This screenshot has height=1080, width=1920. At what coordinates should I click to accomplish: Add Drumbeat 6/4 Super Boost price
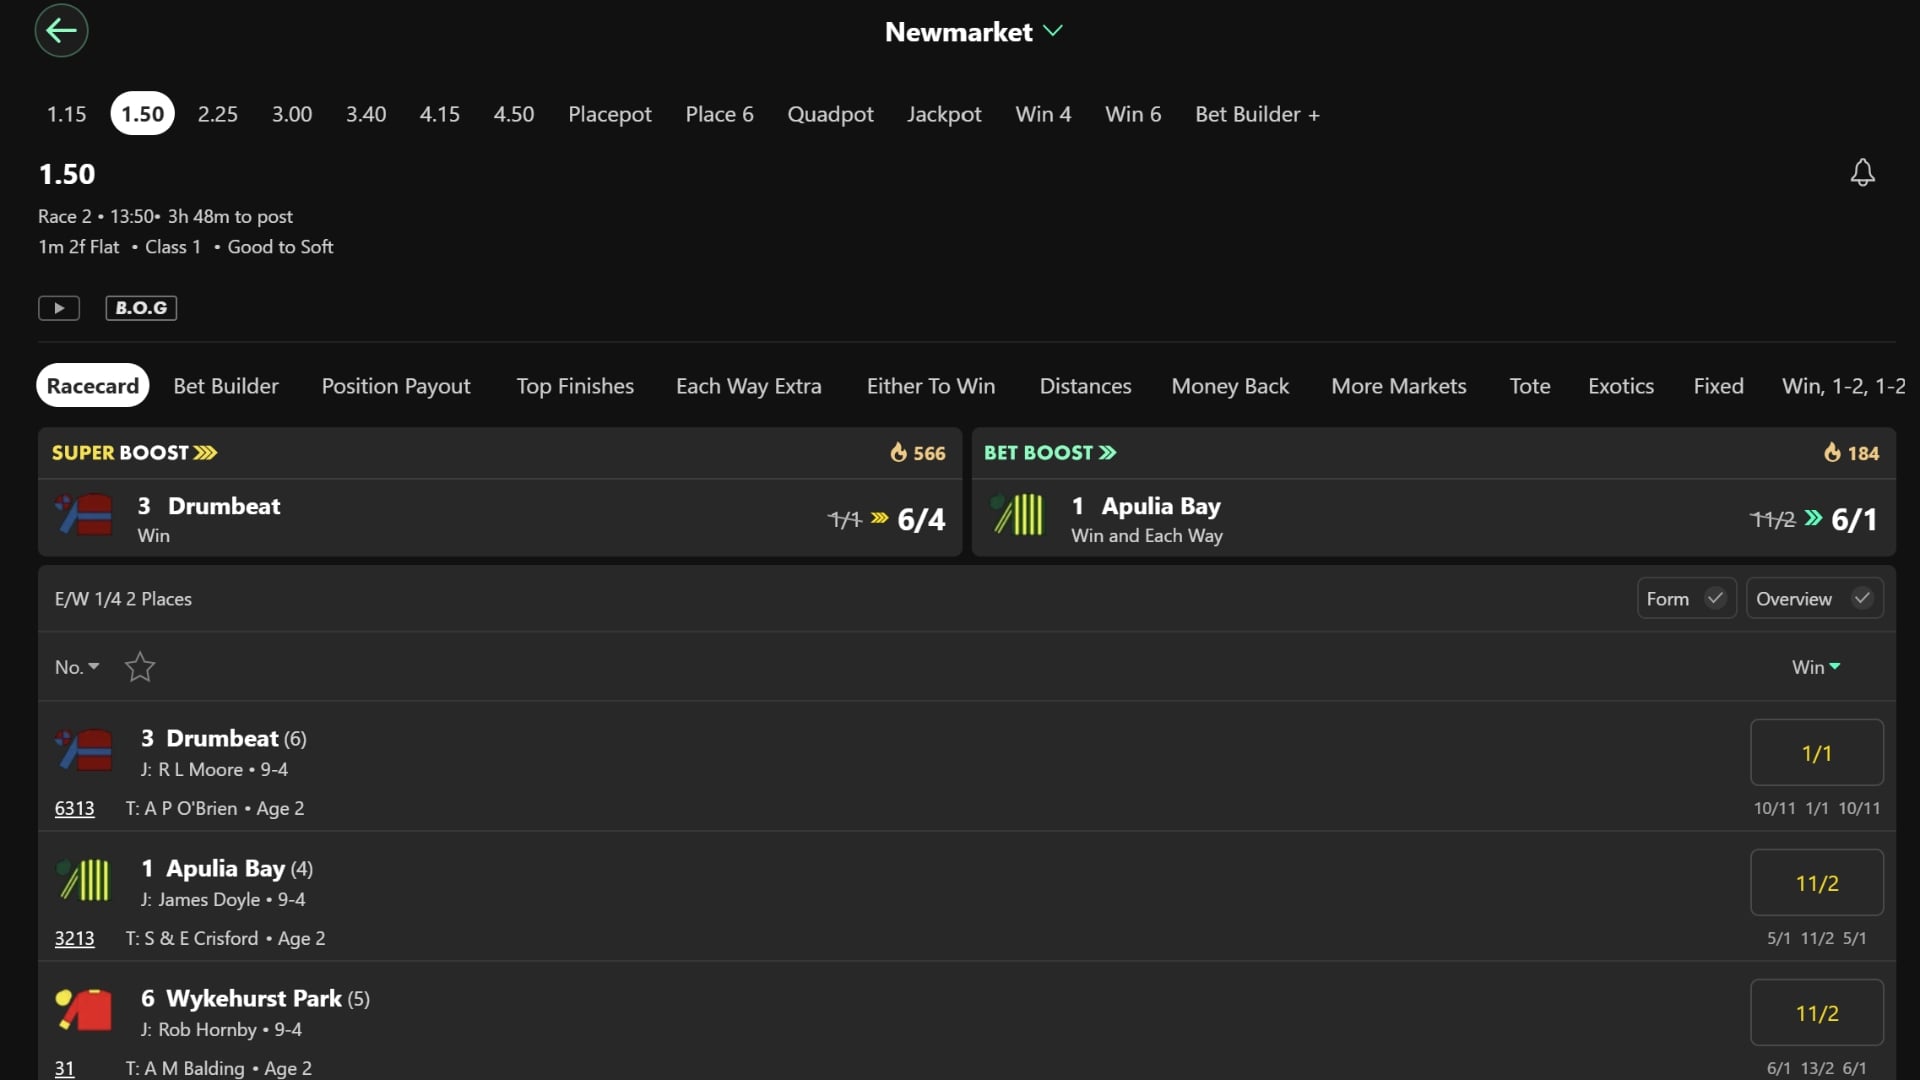[x=921, y=519]
